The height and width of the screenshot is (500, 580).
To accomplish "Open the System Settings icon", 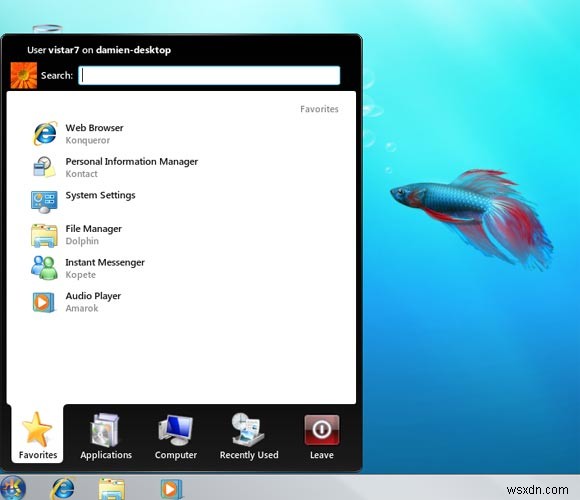I will [x=44, y=202].
